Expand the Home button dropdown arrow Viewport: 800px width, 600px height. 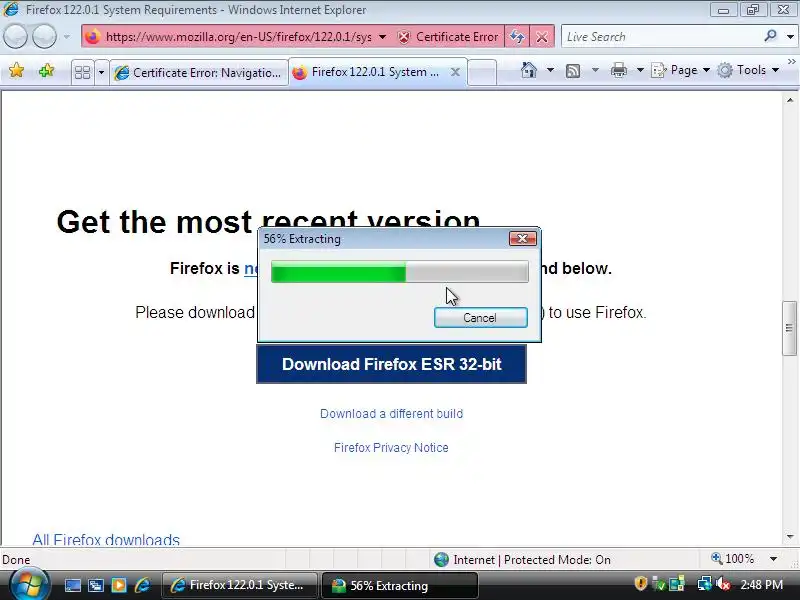click(x=550, y=70)
